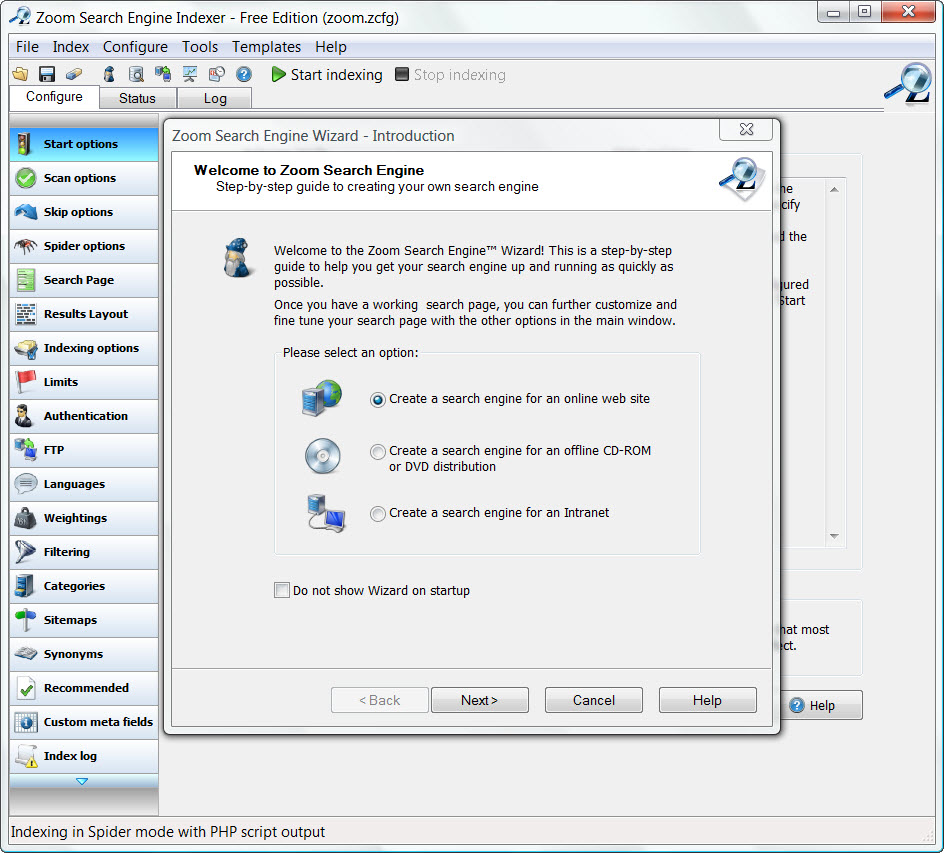Open Indexing options in the sidebar
The height and width of the screenshot is (853, 944).
[84, 348]
